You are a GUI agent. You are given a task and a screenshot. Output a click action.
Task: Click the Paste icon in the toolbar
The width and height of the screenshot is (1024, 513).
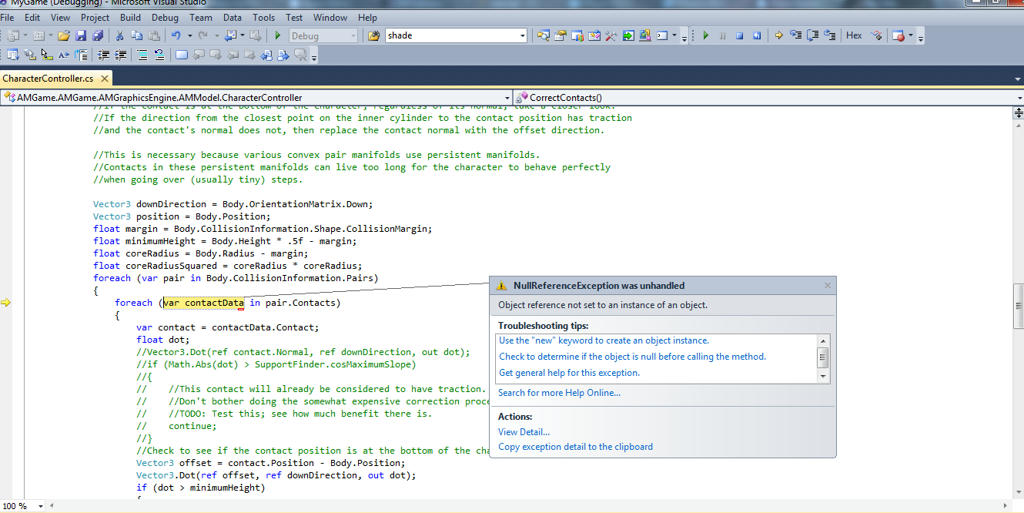tap(155, 36)
